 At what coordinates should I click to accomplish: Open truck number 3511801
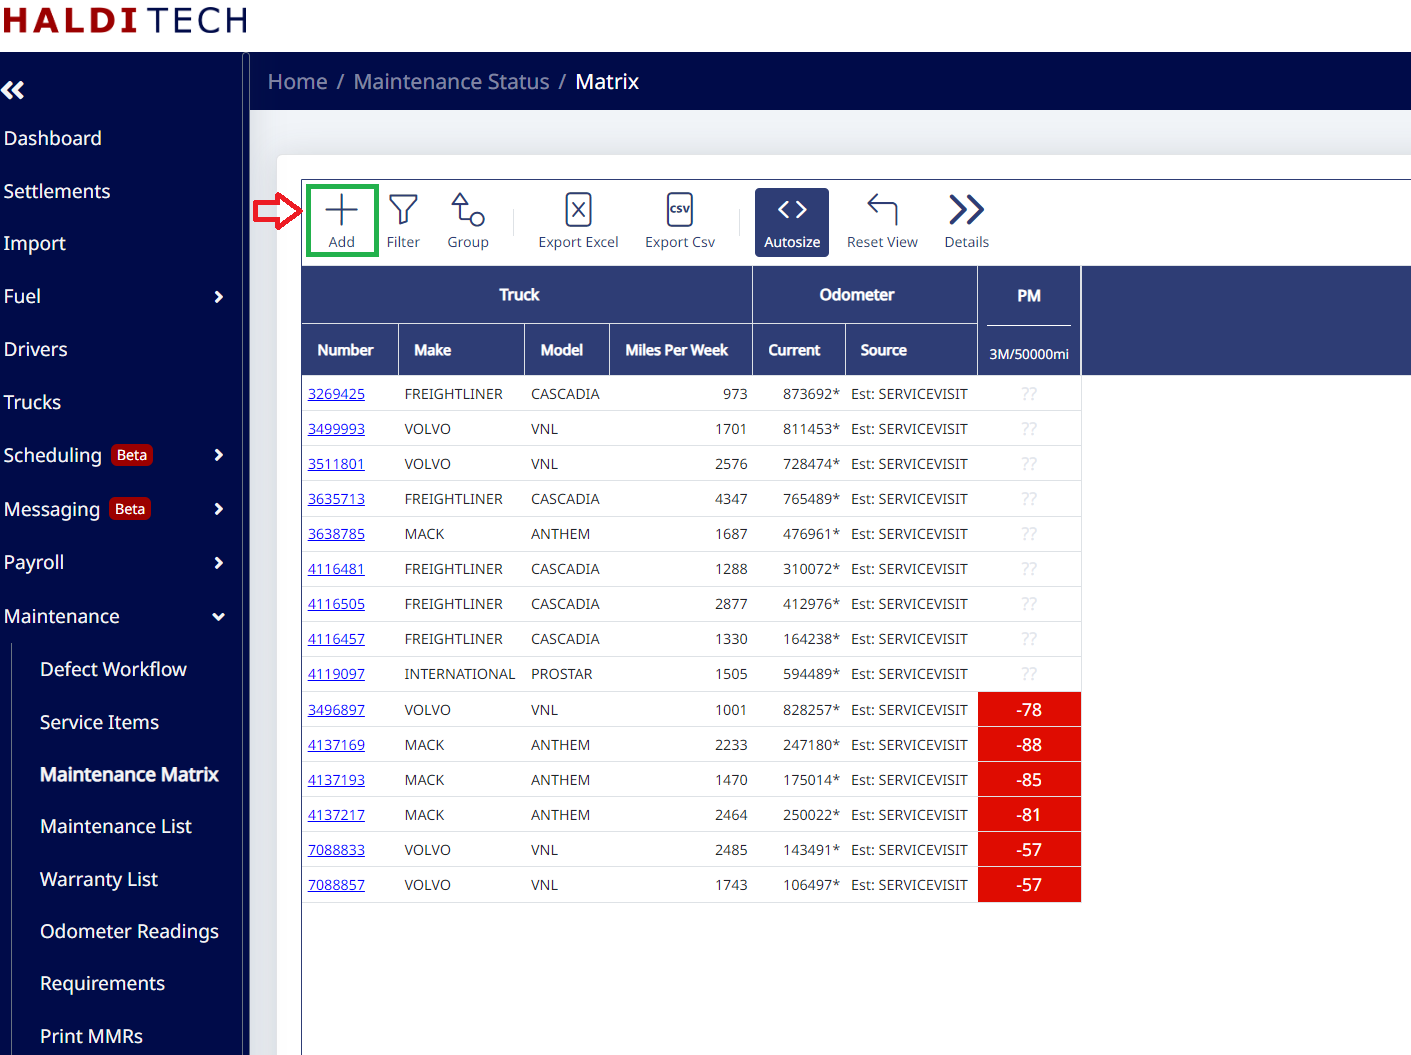click(336, 464)
